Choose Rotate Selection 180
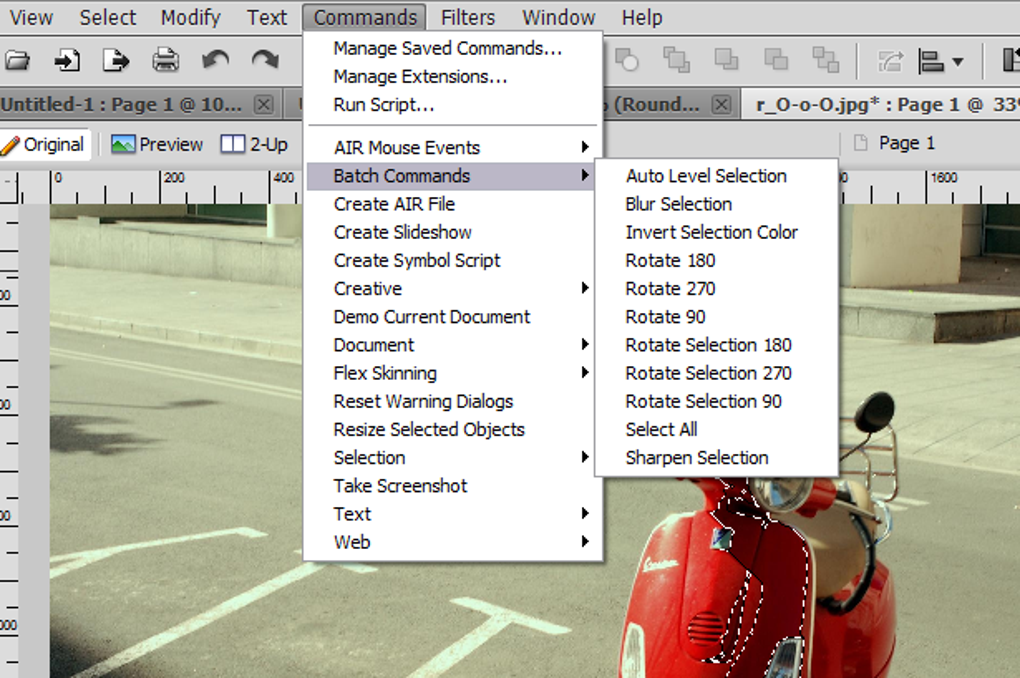 click(716, 345)
